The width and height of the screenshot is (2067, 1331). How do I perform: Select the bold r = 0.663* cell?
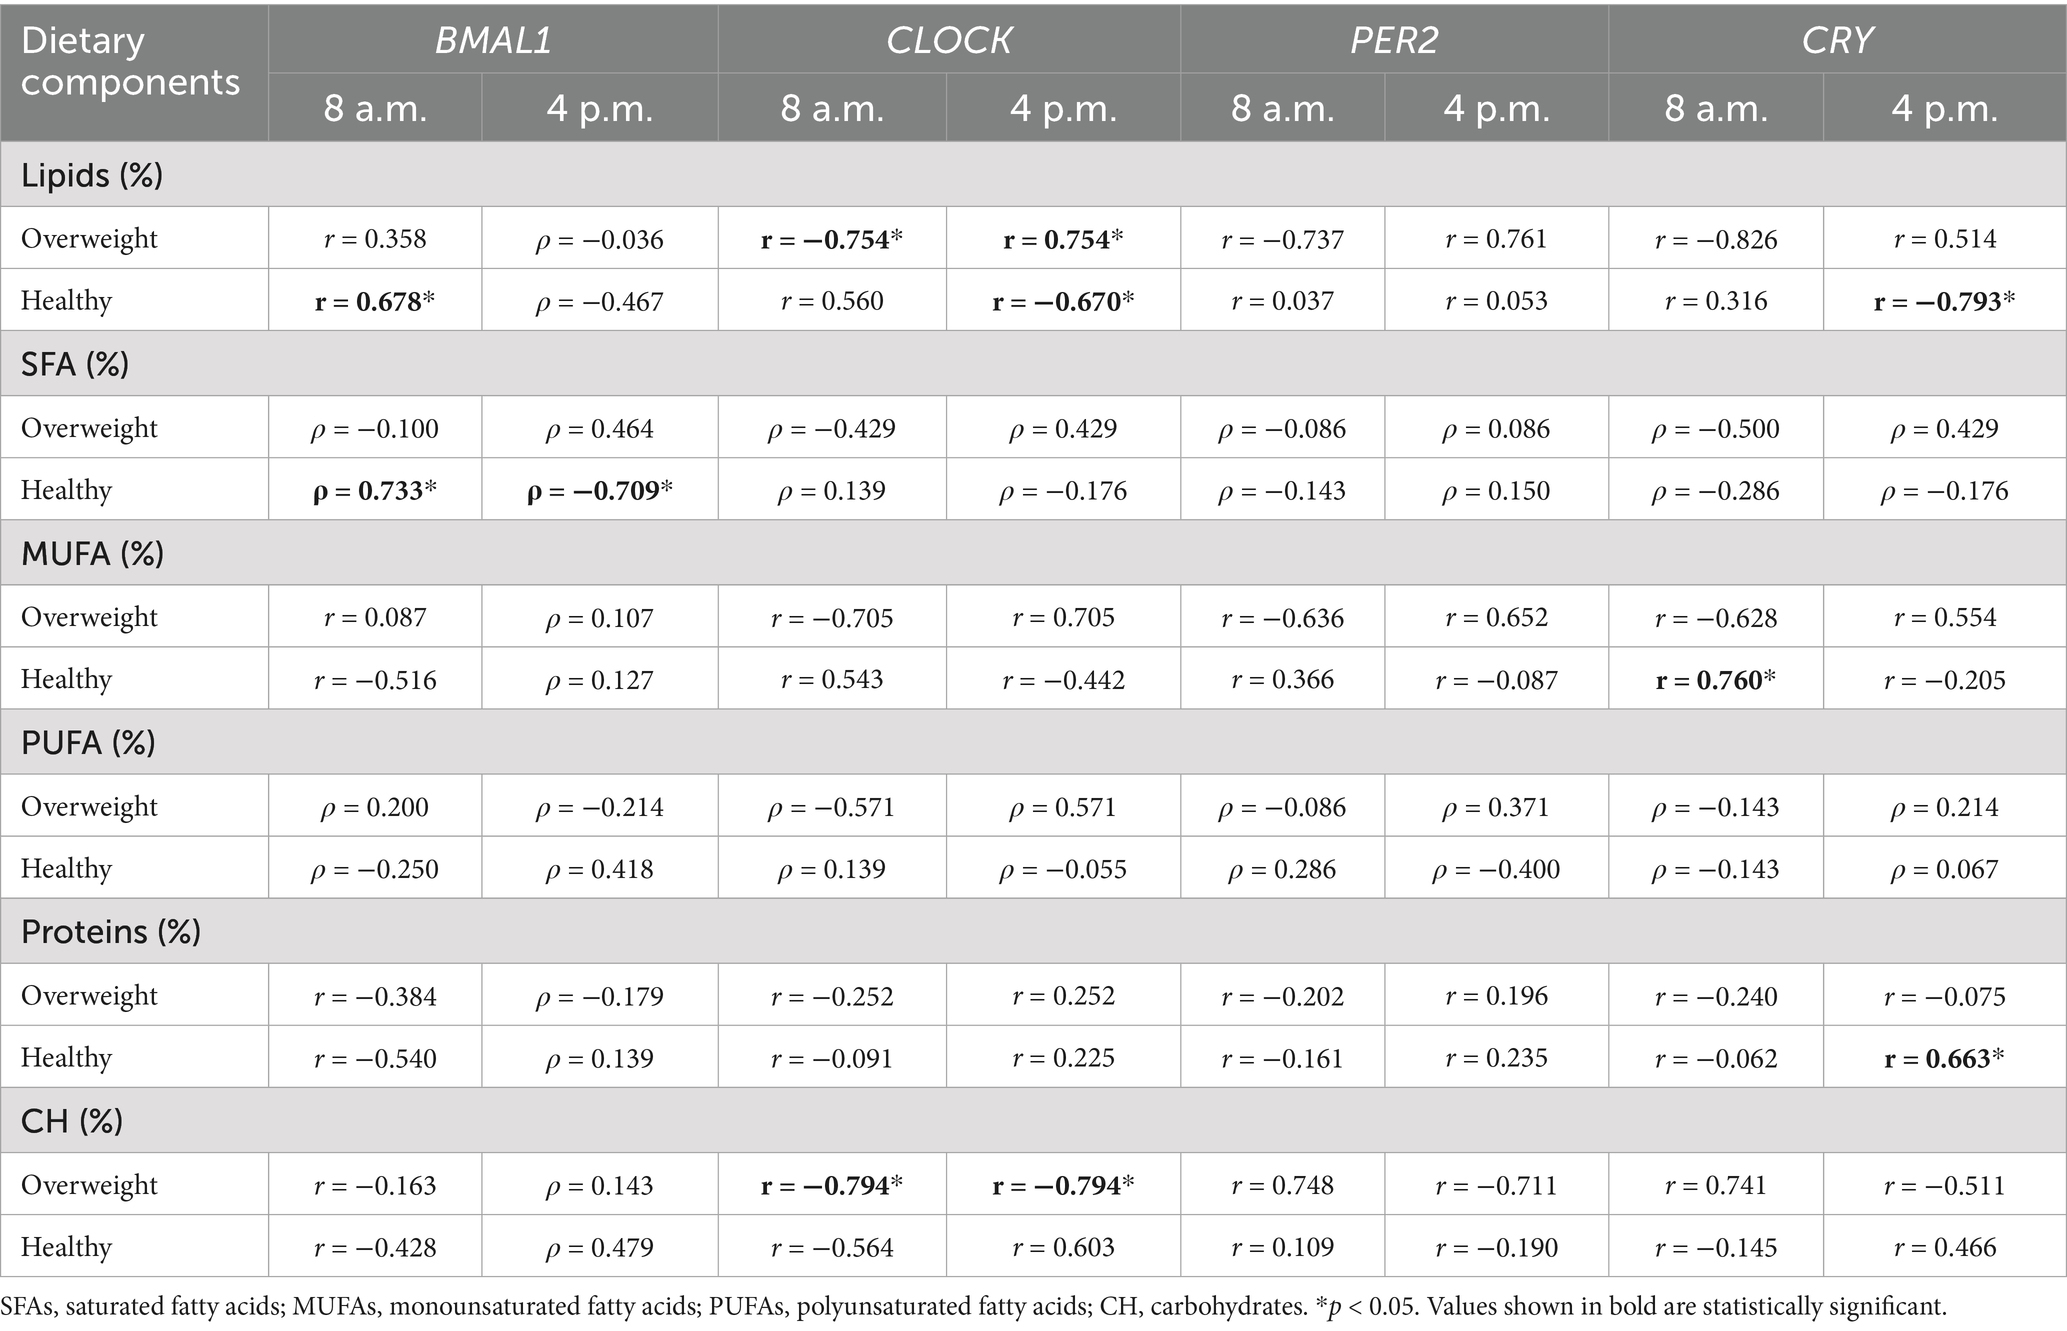tap(1944, 1058)
